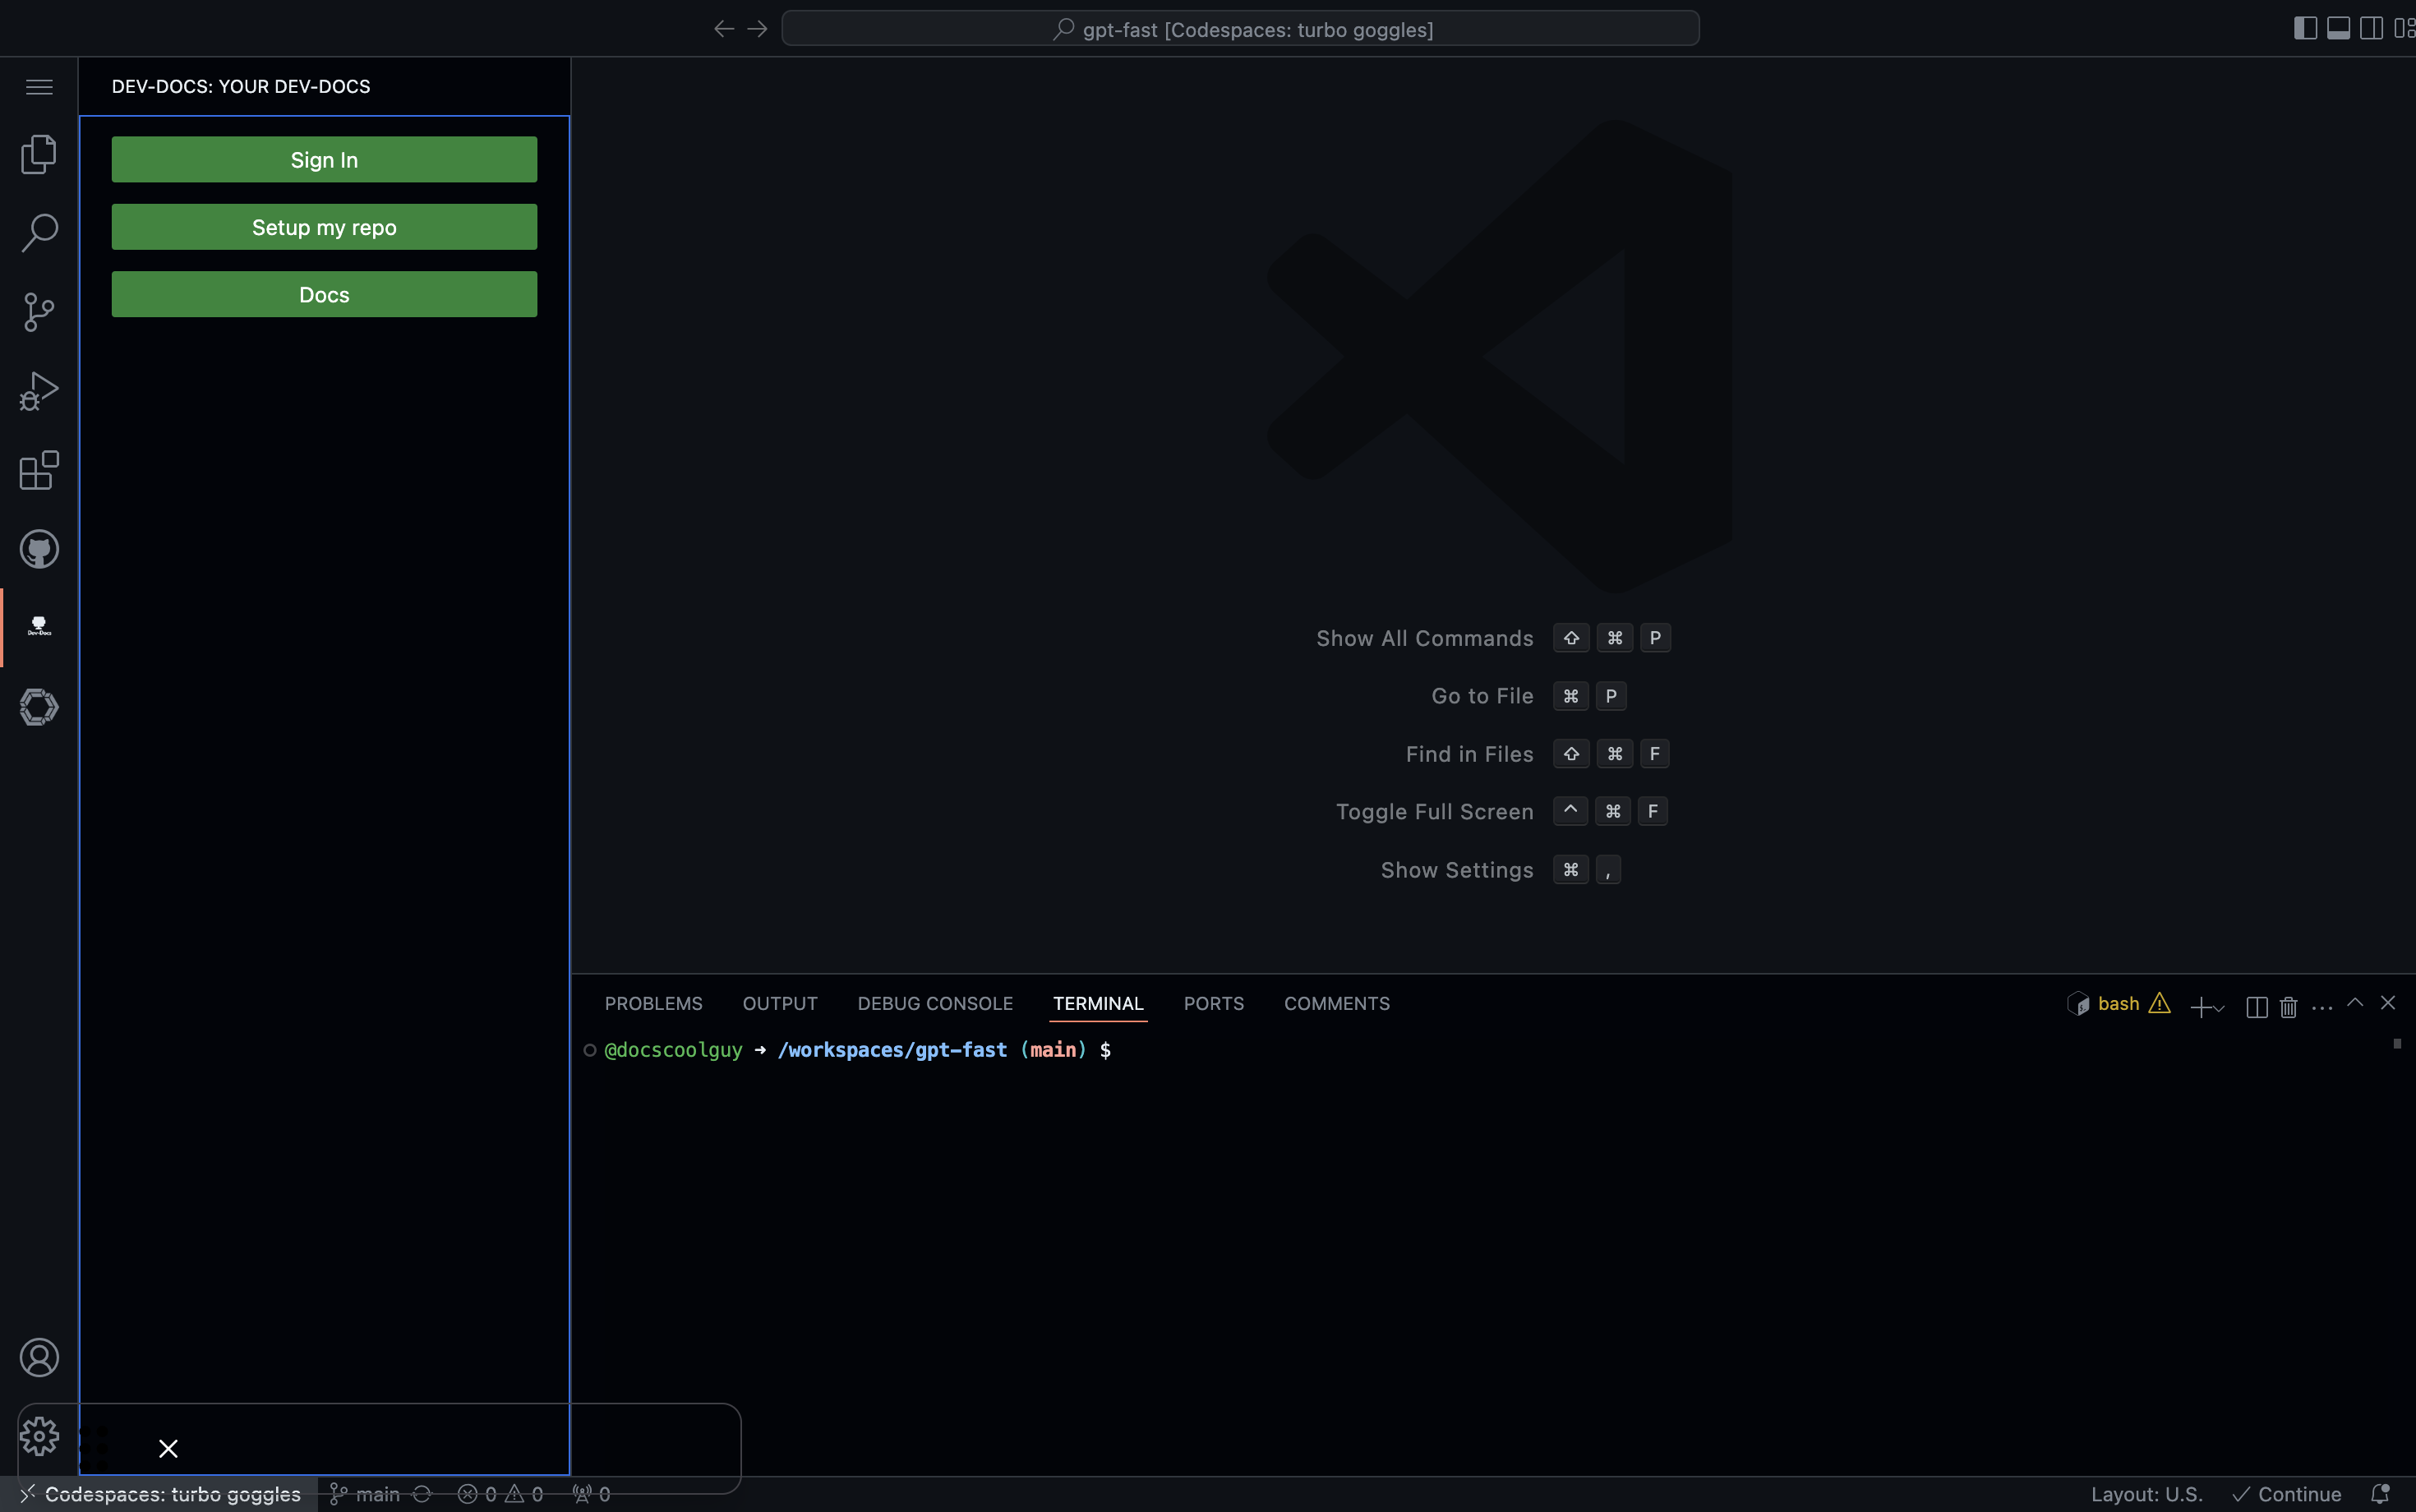Click the Sign In button
Image resolution: width=2416 pixels, height=1512 pixels.
click(324, 160)
